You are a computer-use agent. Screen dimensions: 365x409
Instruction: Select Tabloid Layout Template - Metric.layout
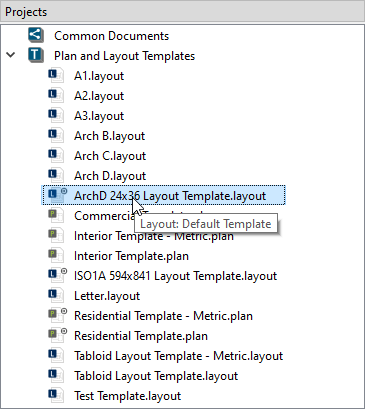[x=178, y=356]
